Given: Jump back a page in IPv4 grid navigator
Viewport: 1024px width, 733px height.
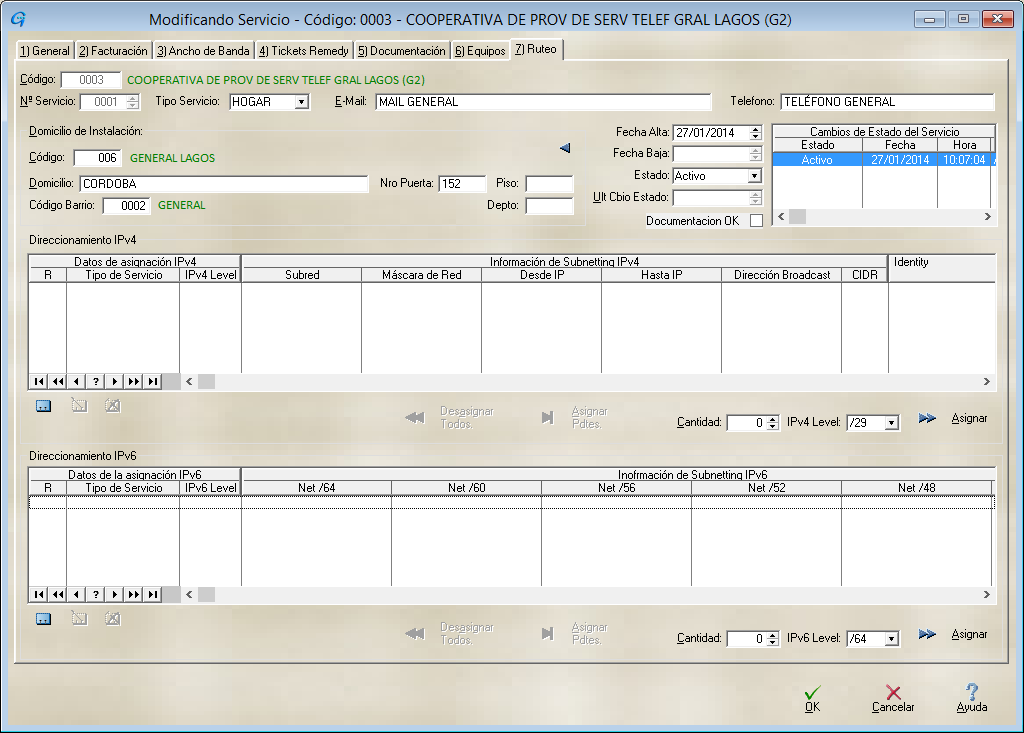Looking at the screenshot, I should point(58,382).
